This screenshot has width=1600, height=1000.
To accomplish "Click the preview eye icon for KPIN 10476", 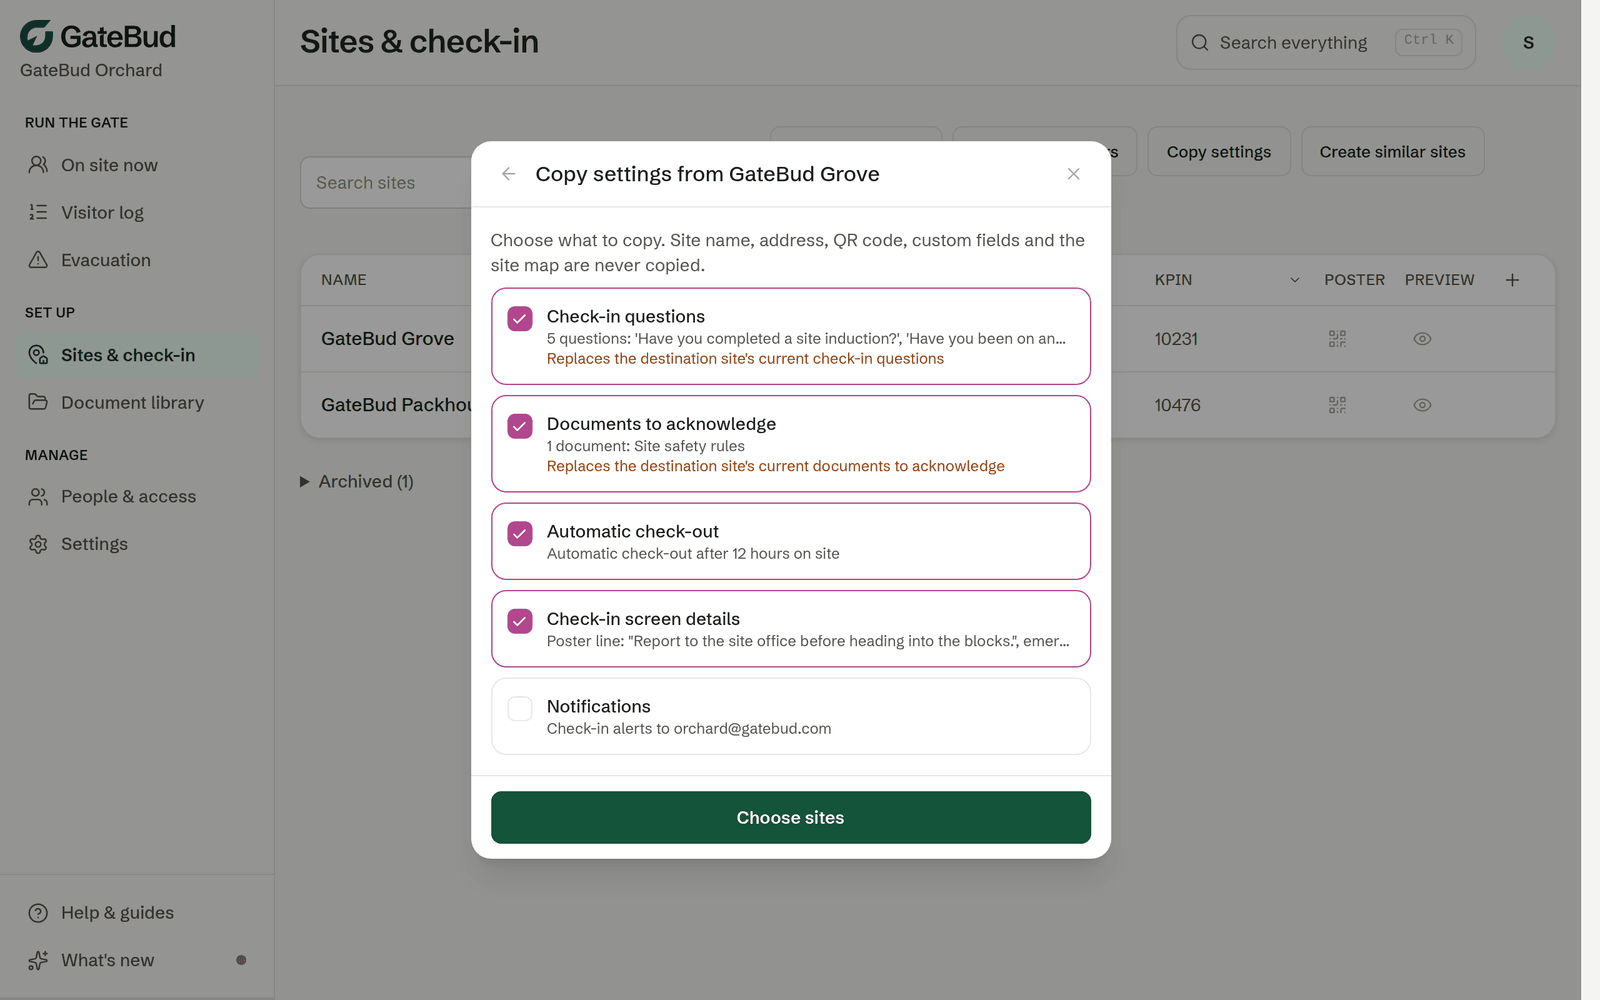I will point(1422,405).
